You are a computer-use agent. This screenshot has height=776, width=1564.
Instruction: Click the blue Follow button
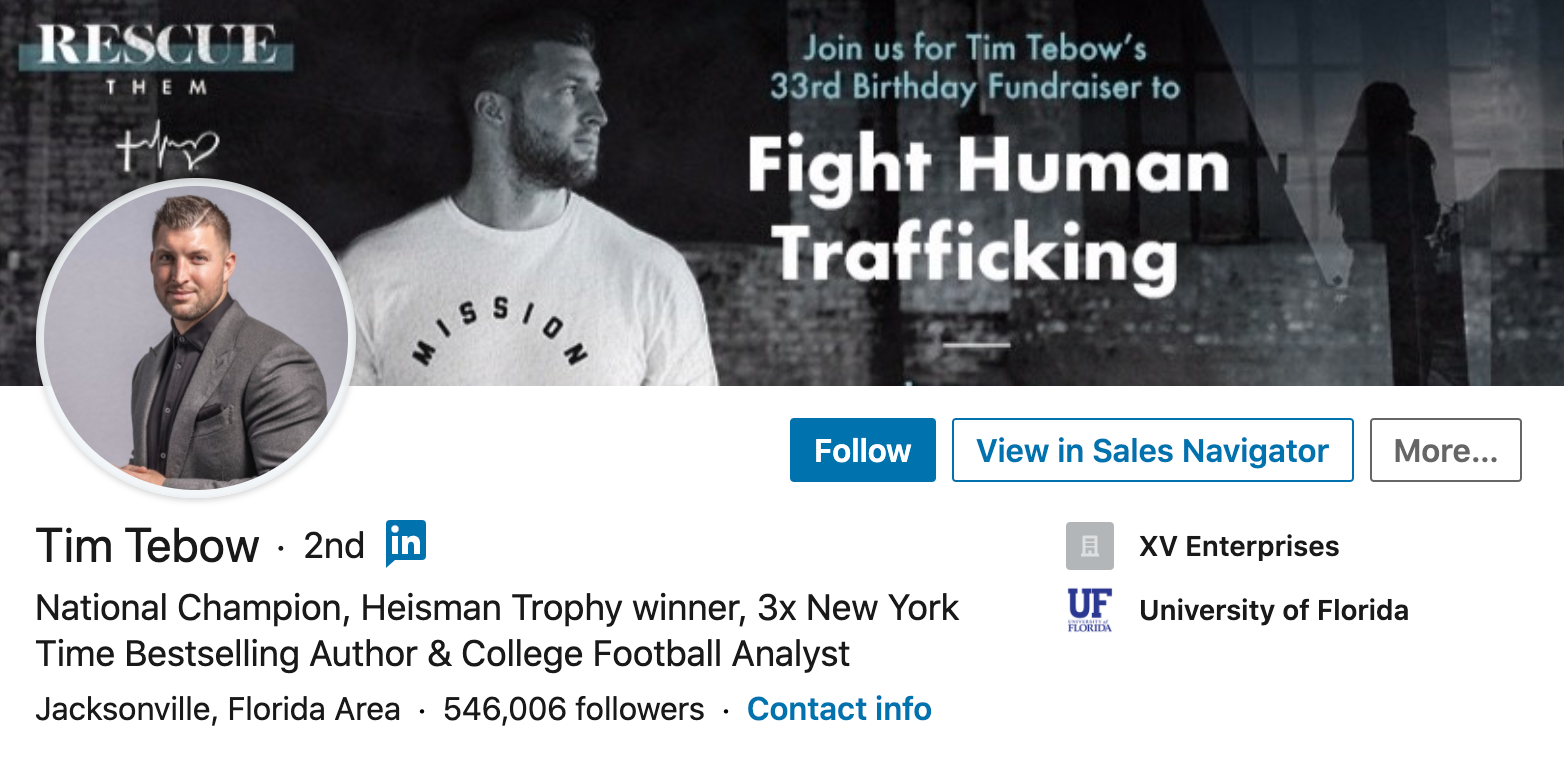862,450
